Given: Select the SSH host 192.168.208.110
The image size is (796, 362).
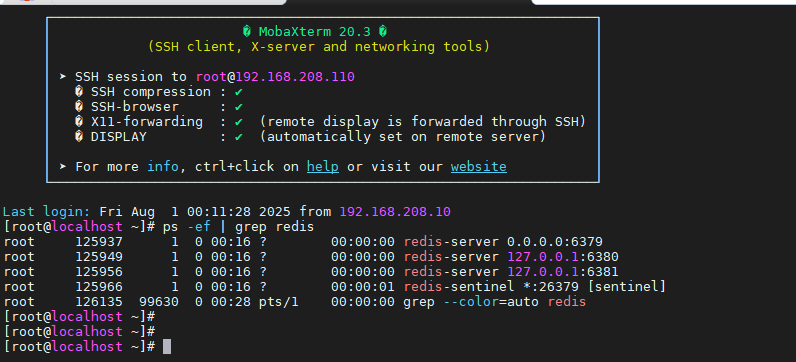Looking at the screenshot, I should click(x=295, y=77).
